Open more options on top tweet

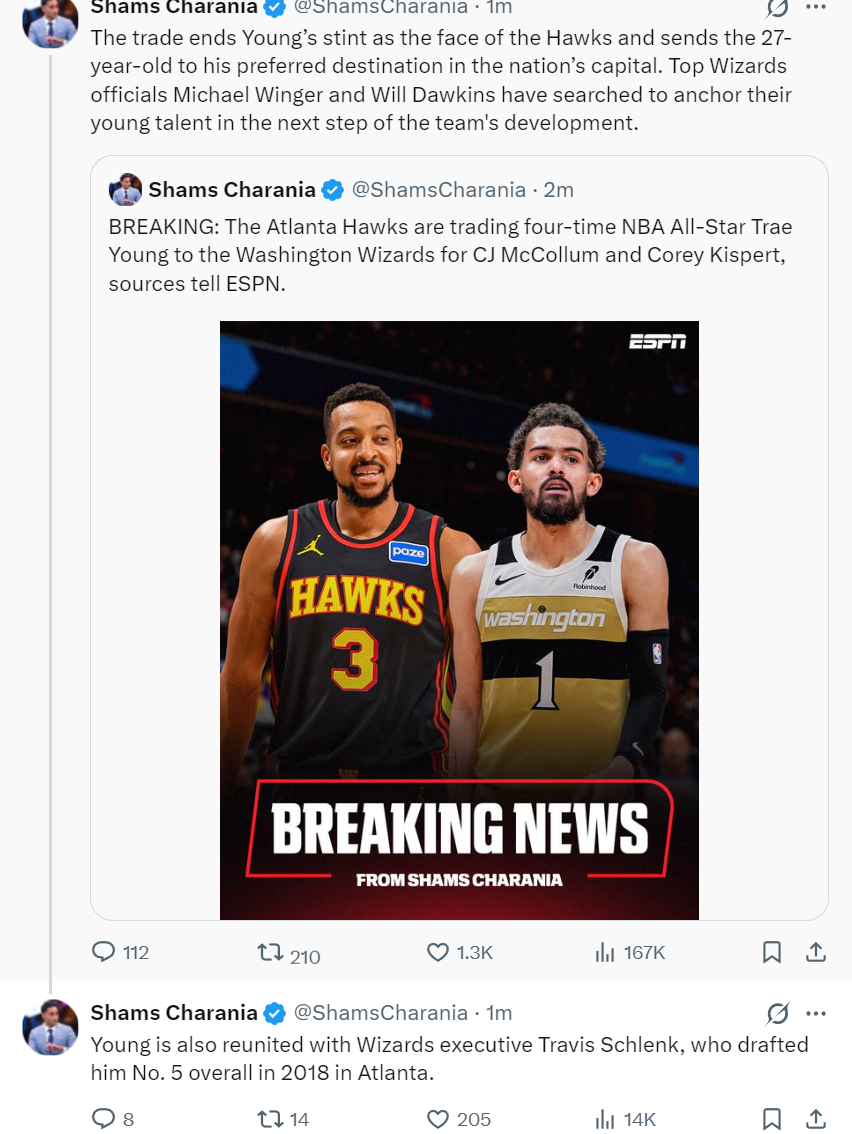[x=816, y=8]
